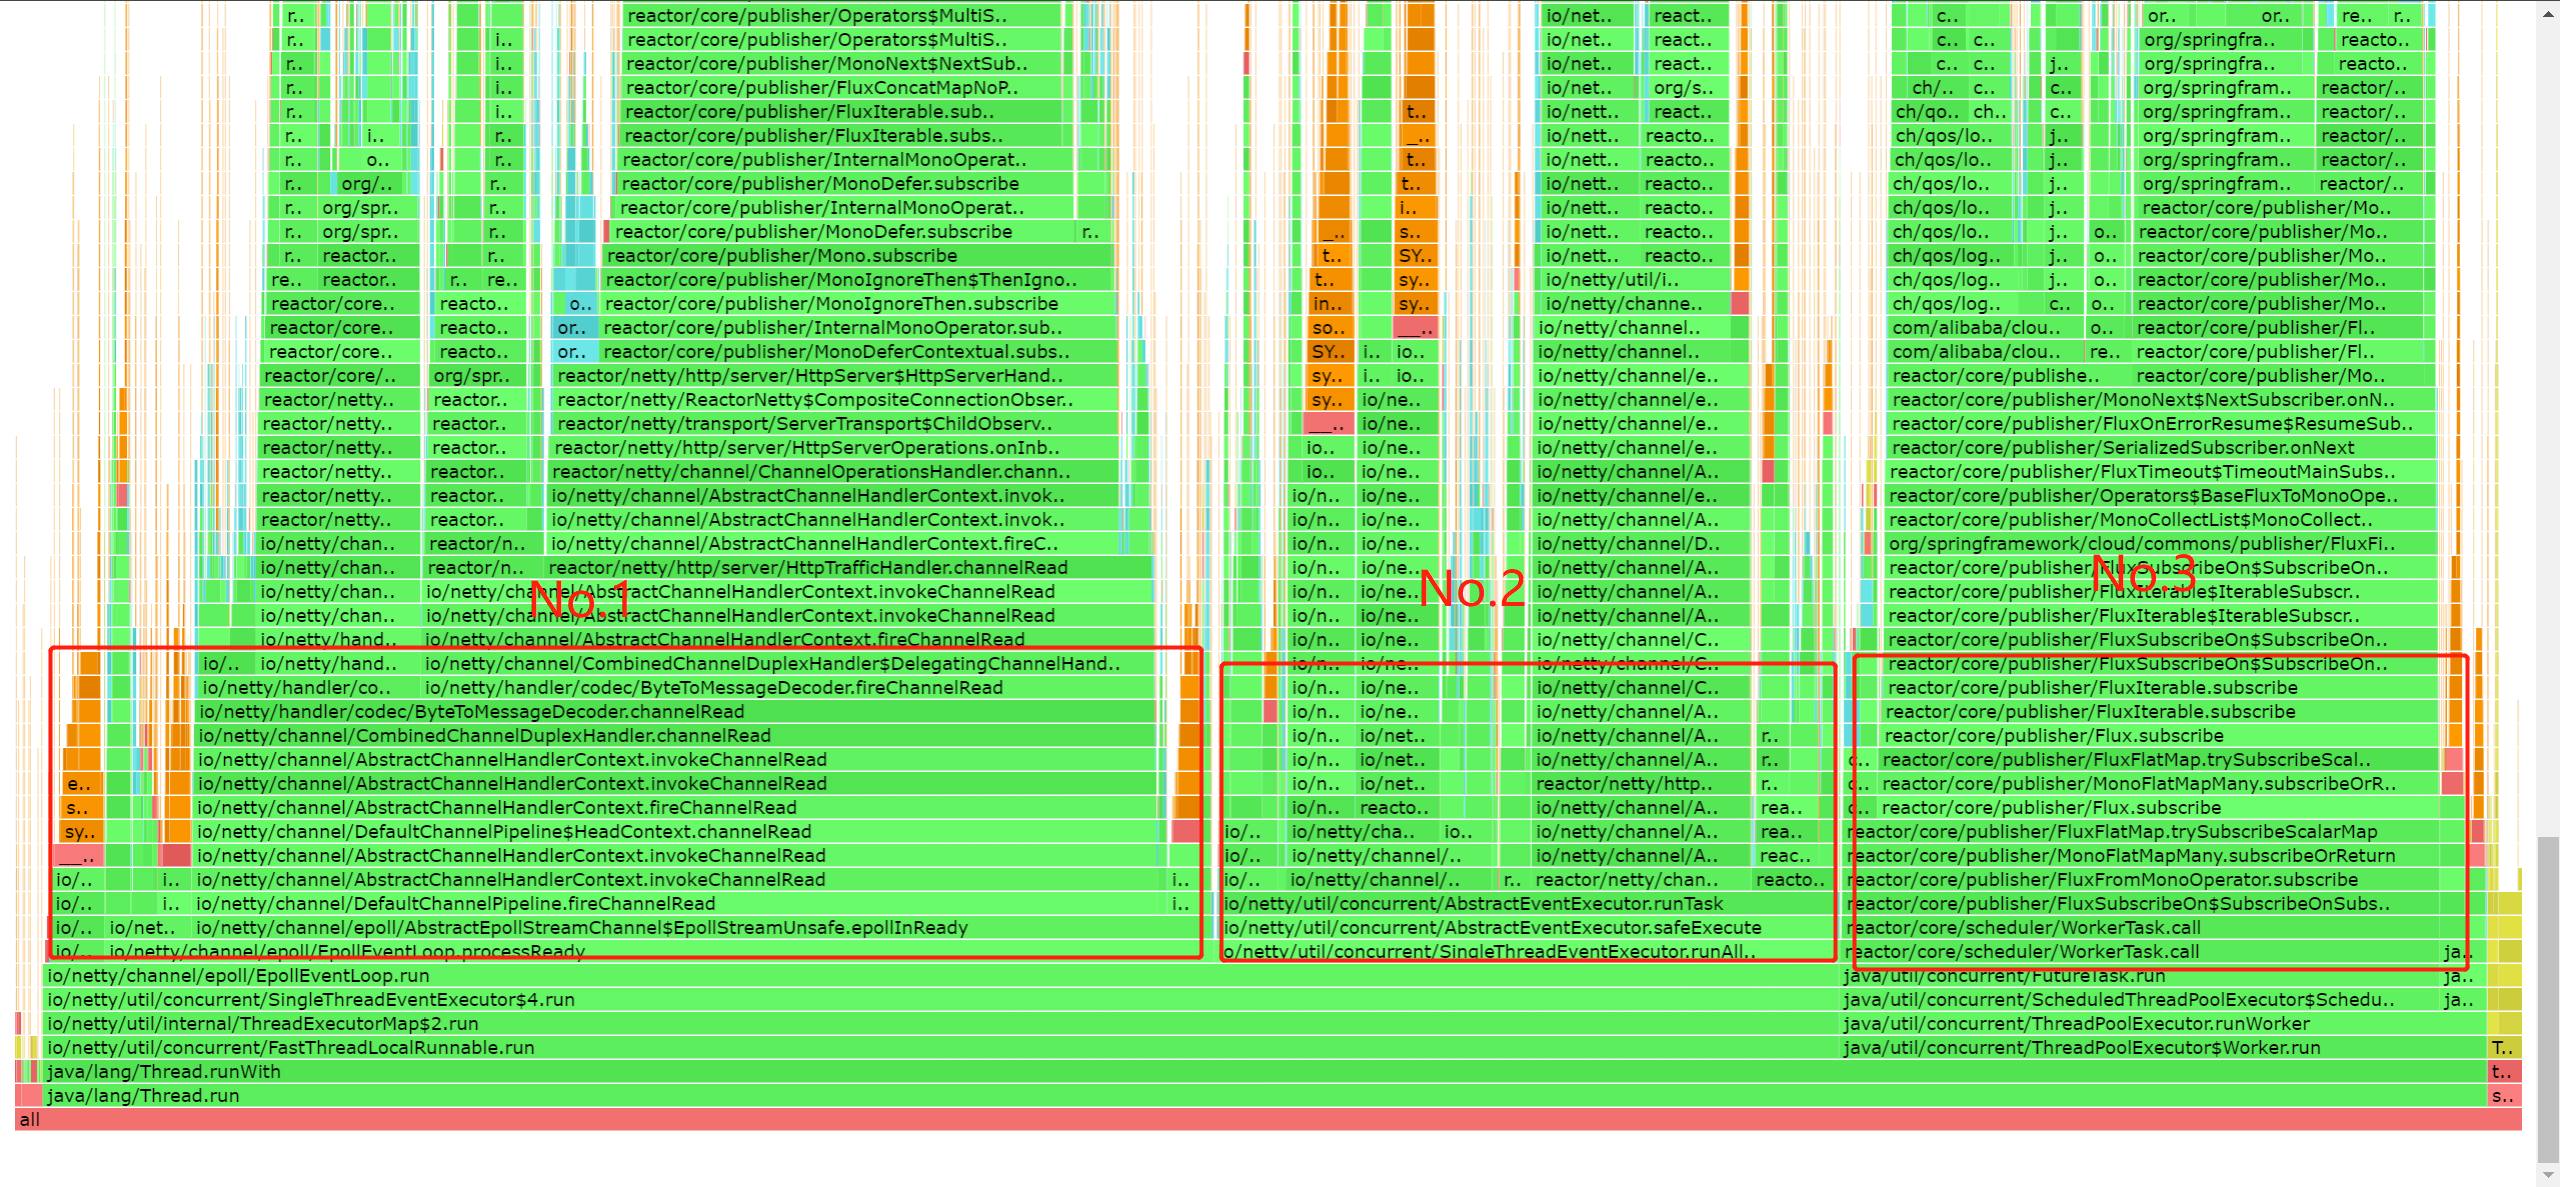Select MonoNext$NextSubscriber.onN.. frame
The image size is (2560, 1187).
(x=2160, y=399)
